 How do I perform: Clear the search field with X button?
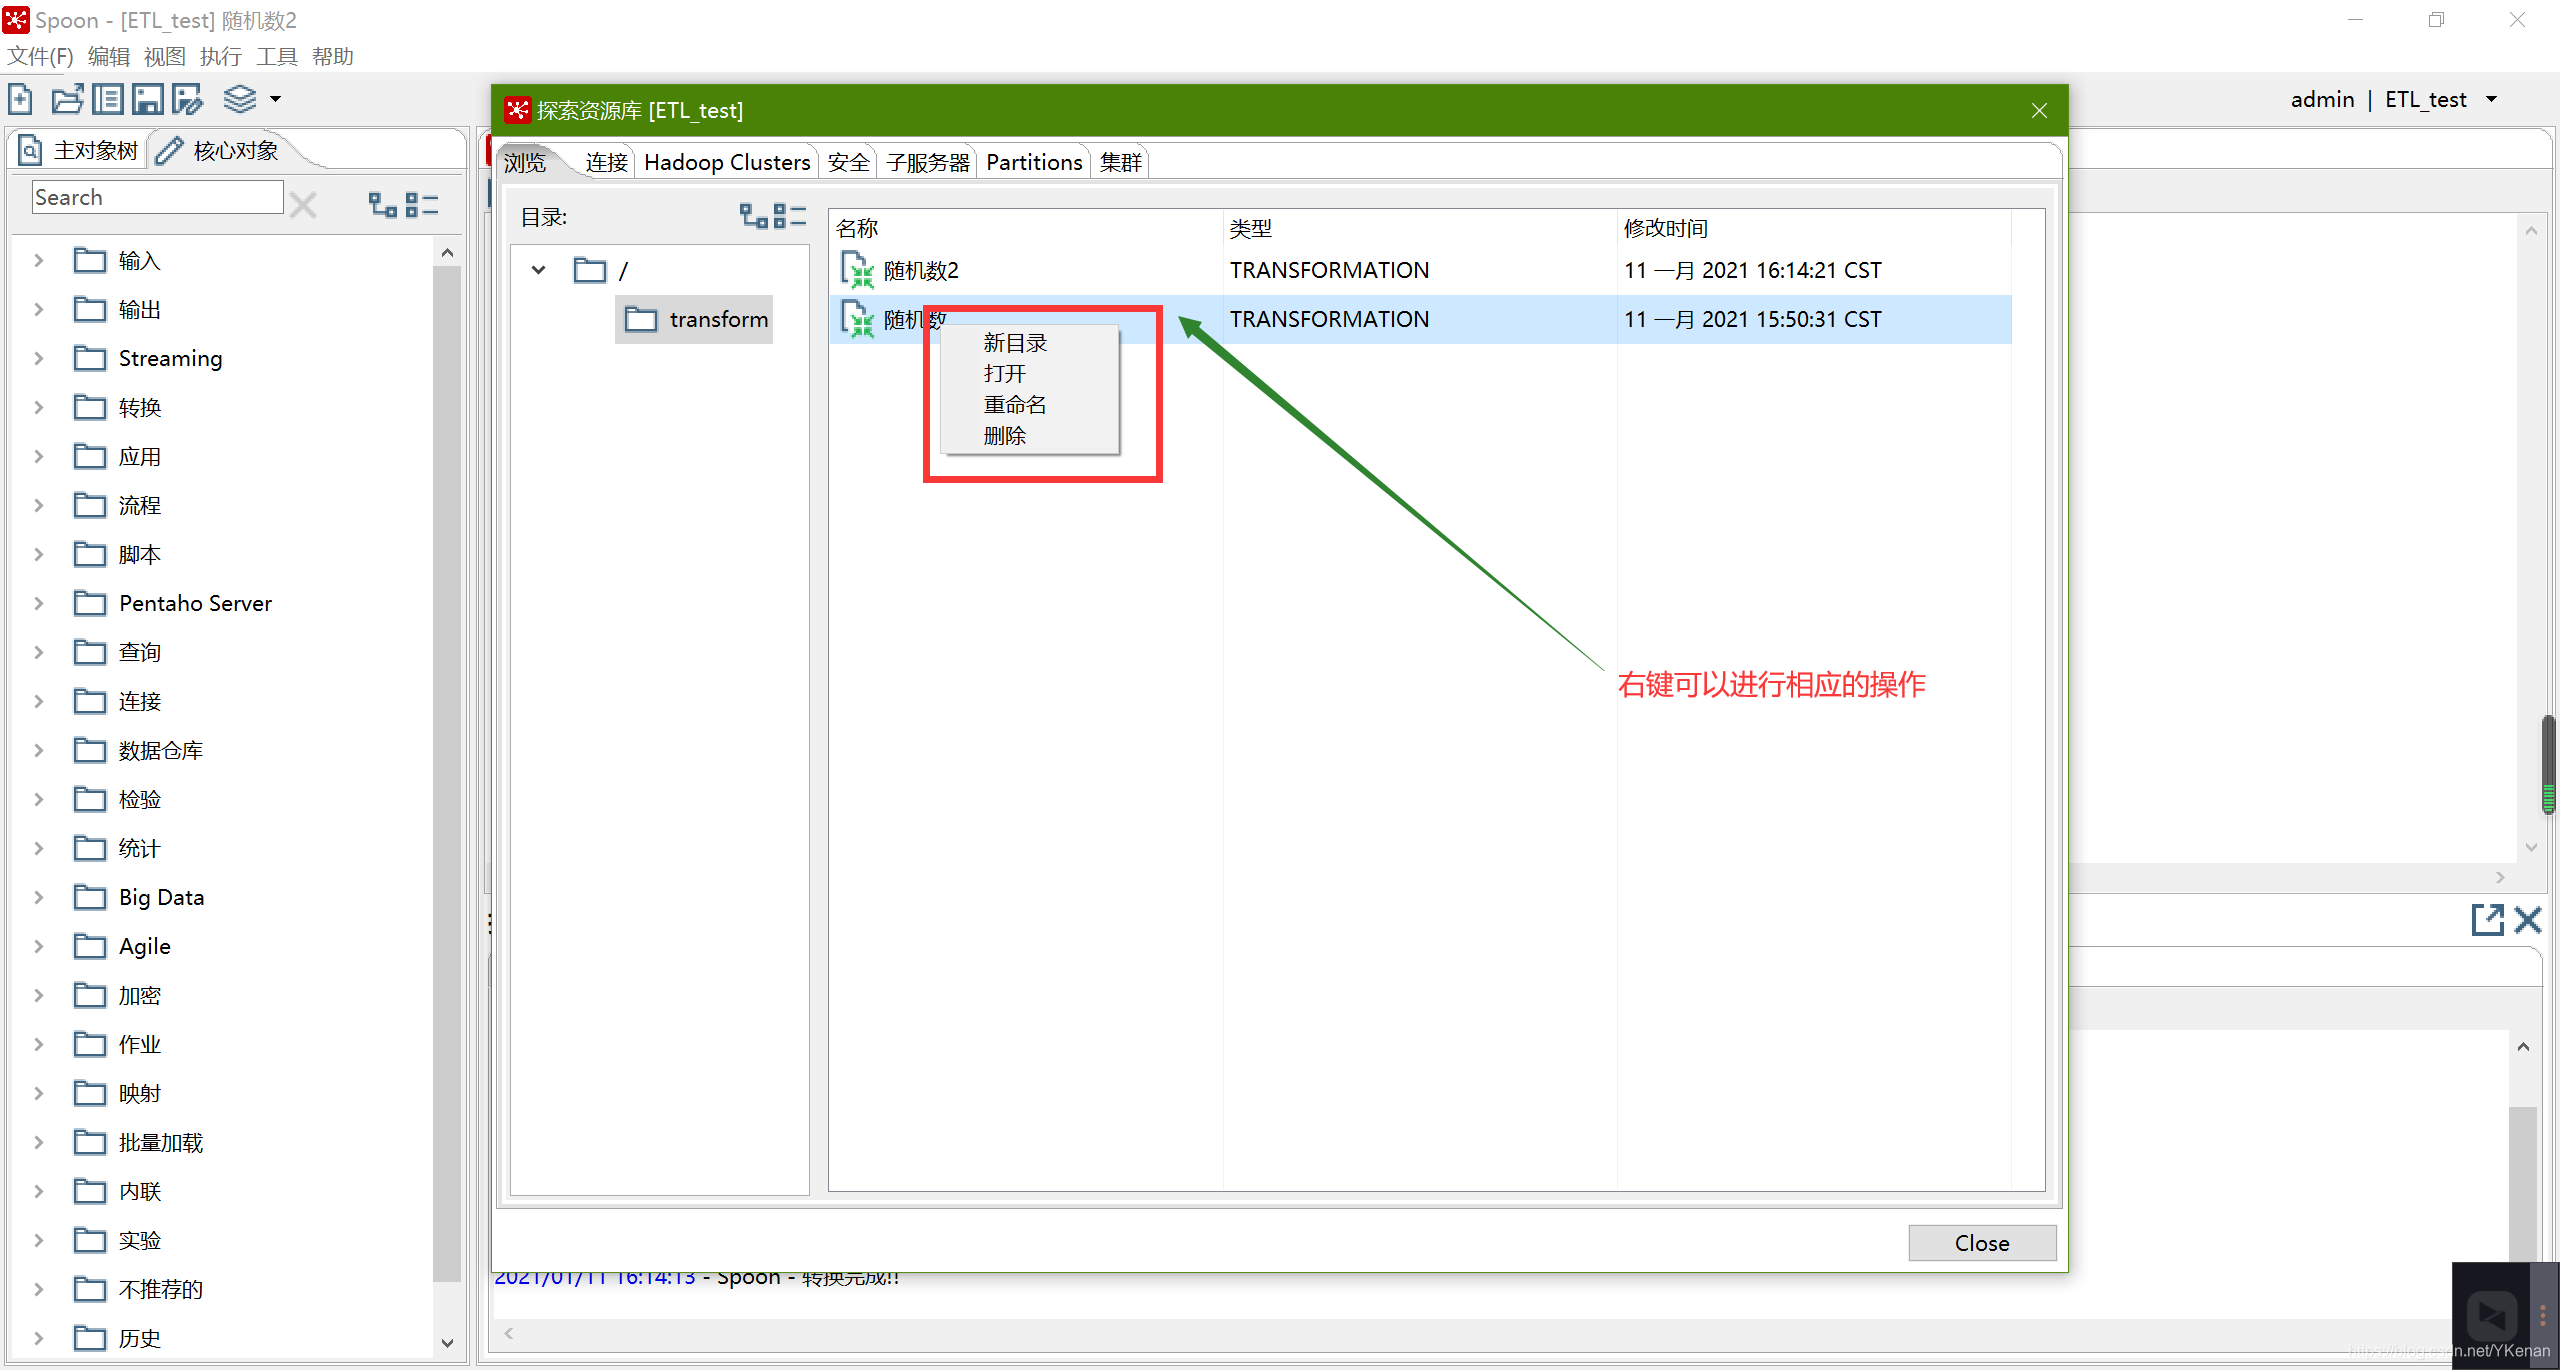pos(303,203)
